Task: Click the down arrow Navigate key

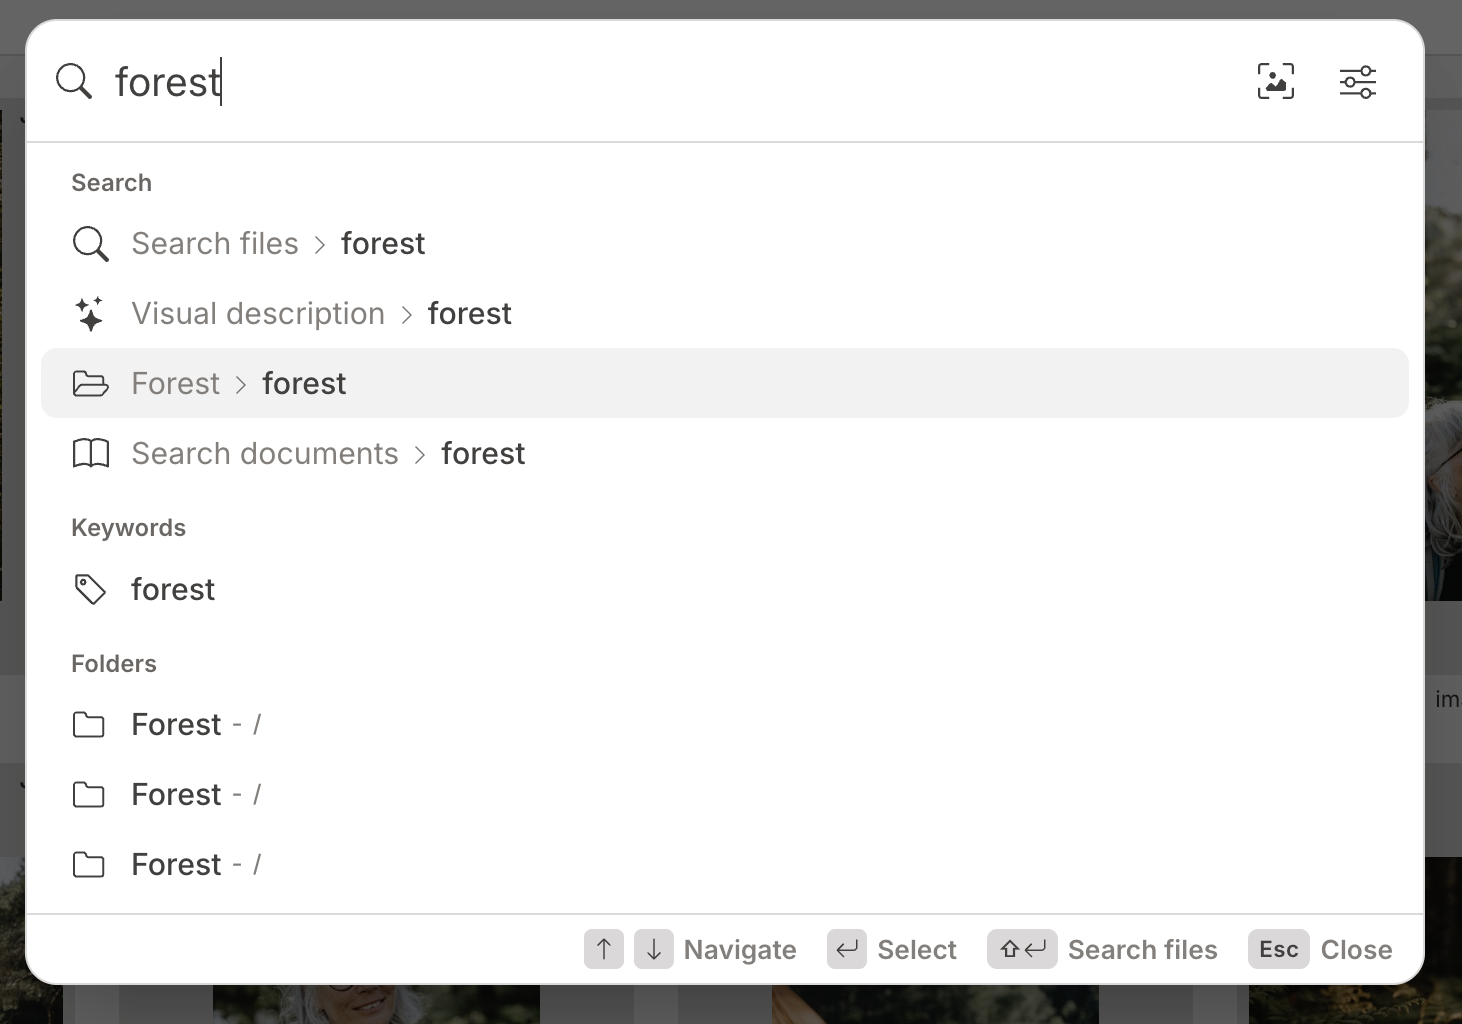Action: tap(654, 949)
